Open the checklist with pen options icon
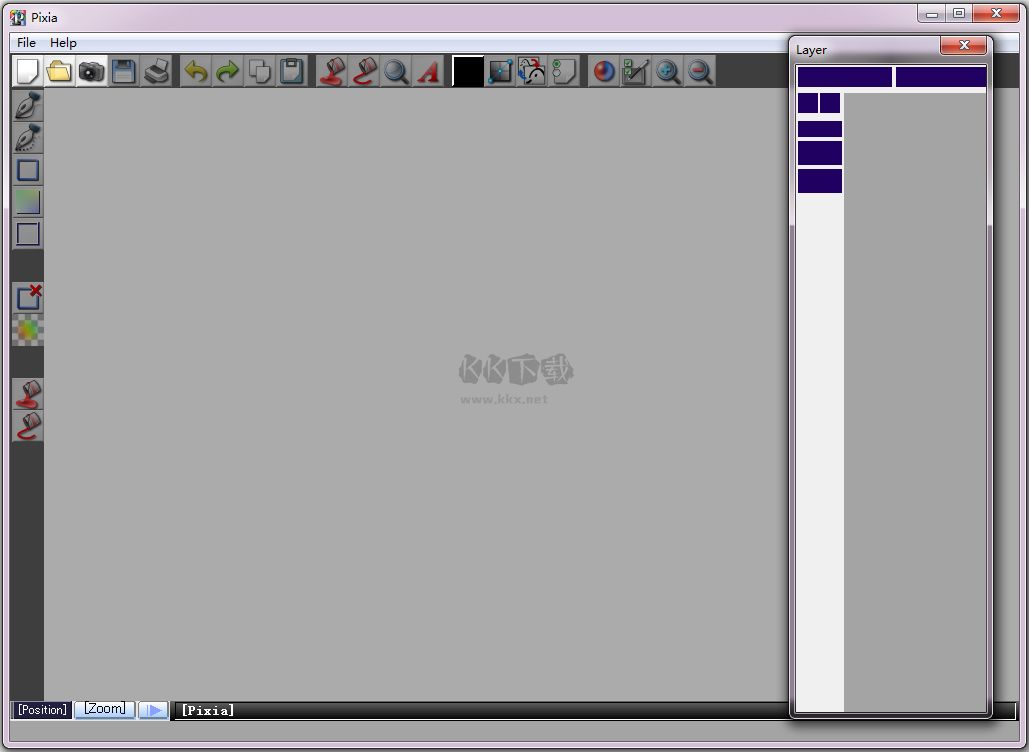Image resolution: width=1029 pixels, height=752 pixels. pos(636,71)
